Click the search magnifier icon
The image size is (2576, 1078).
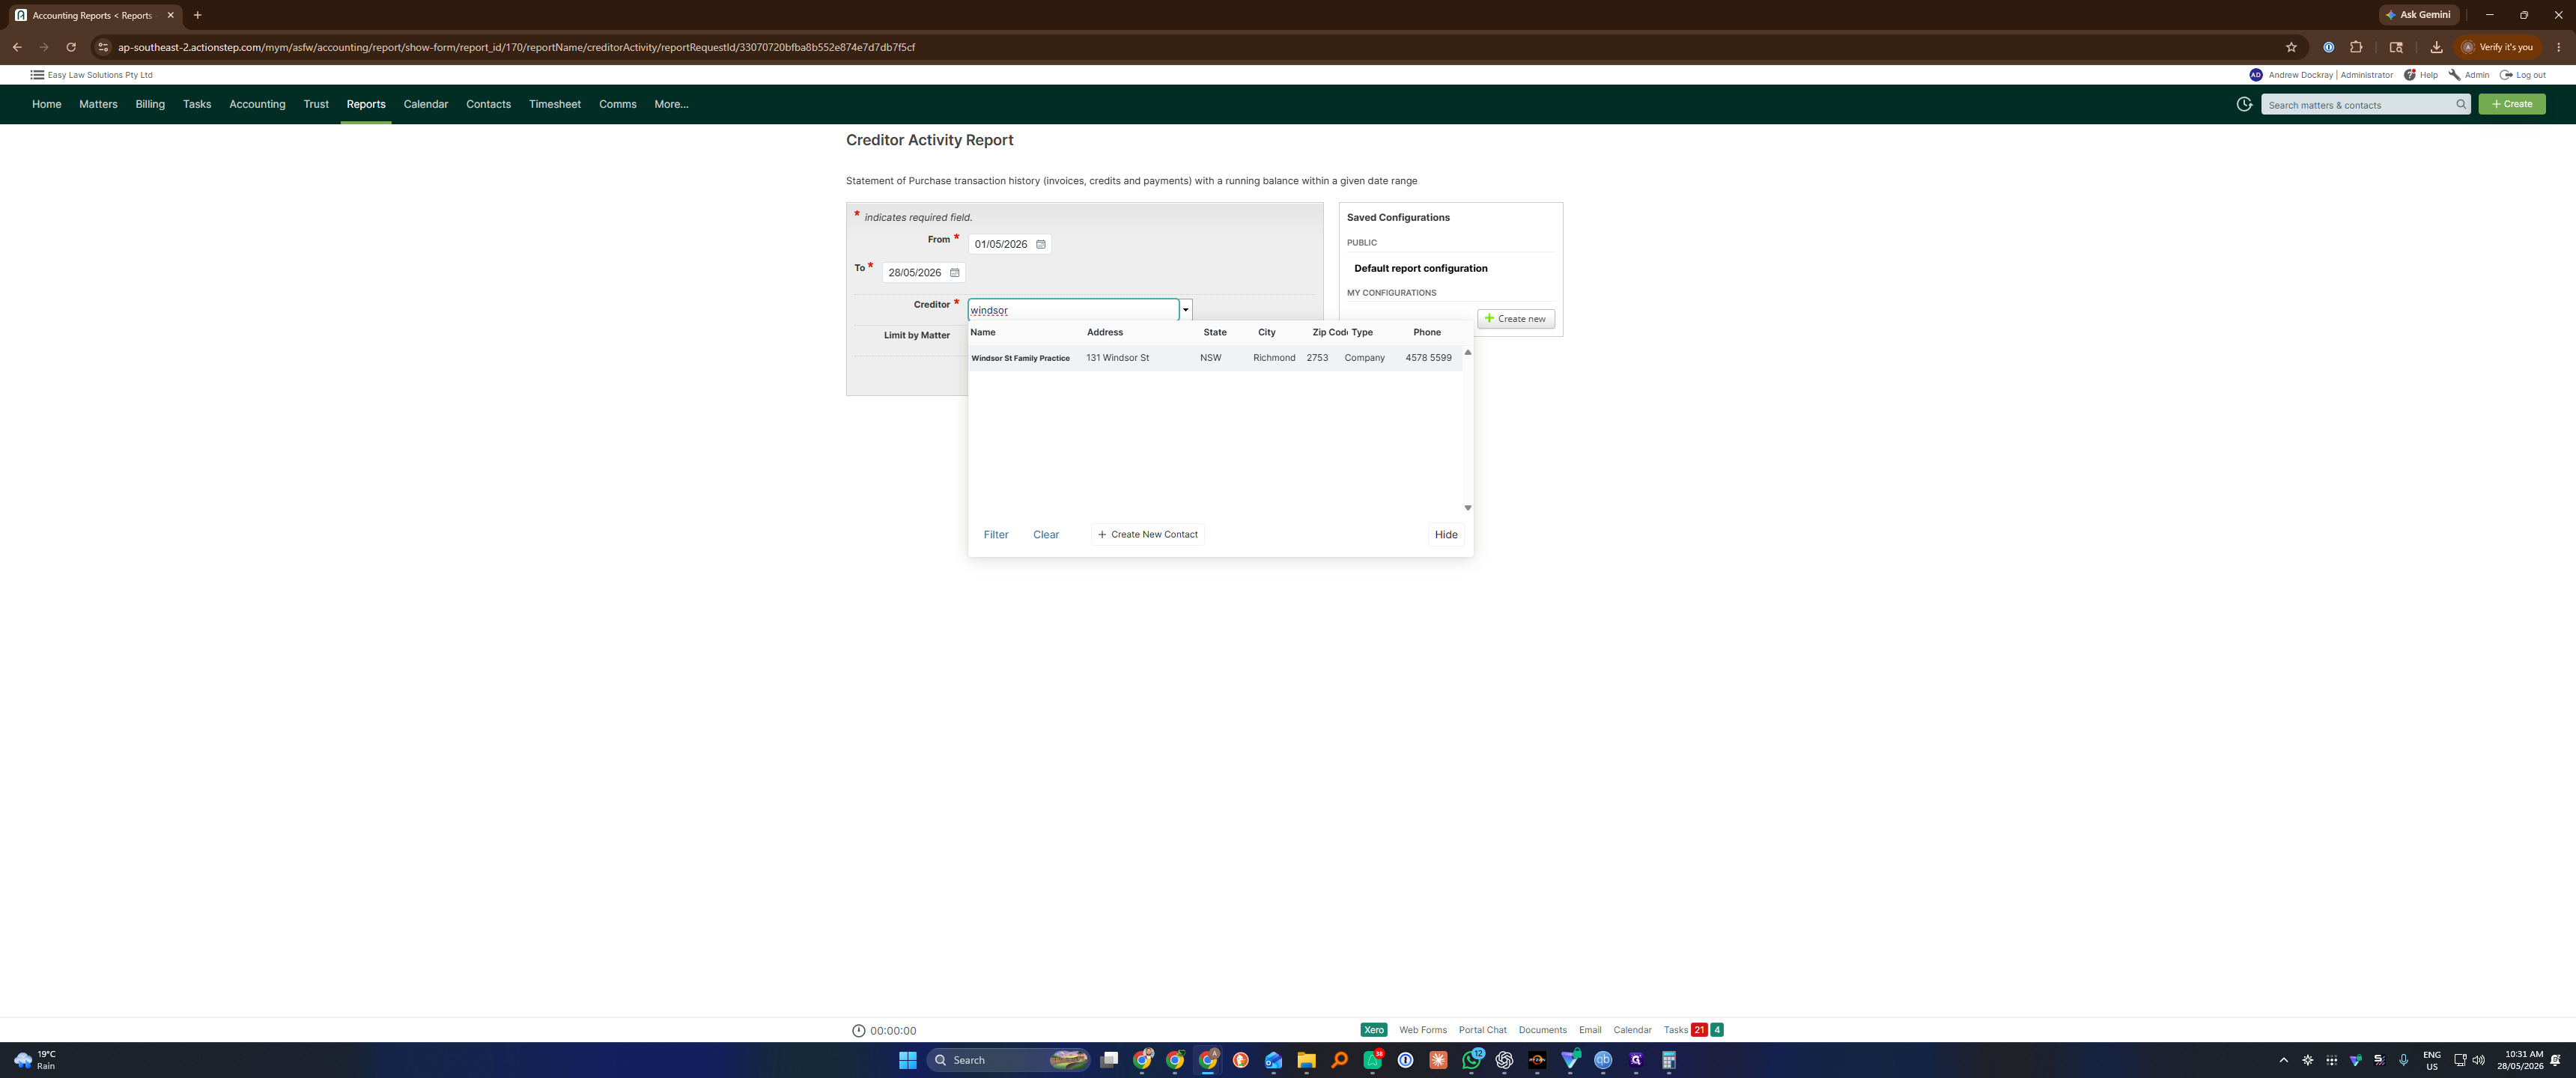(2460, 104)
